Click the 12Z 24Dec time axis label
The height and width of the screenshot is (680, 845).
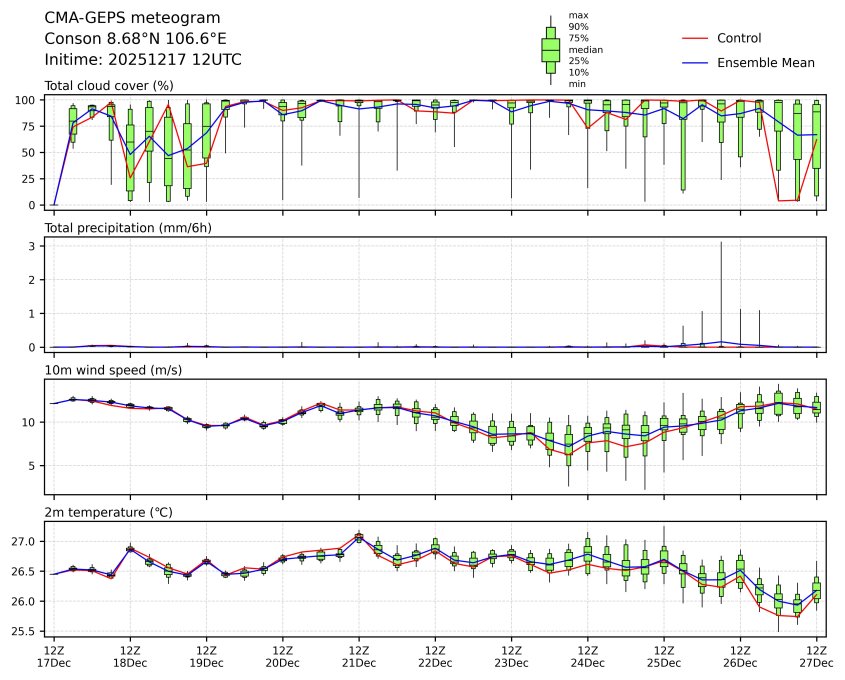click(x=587, y=656)
